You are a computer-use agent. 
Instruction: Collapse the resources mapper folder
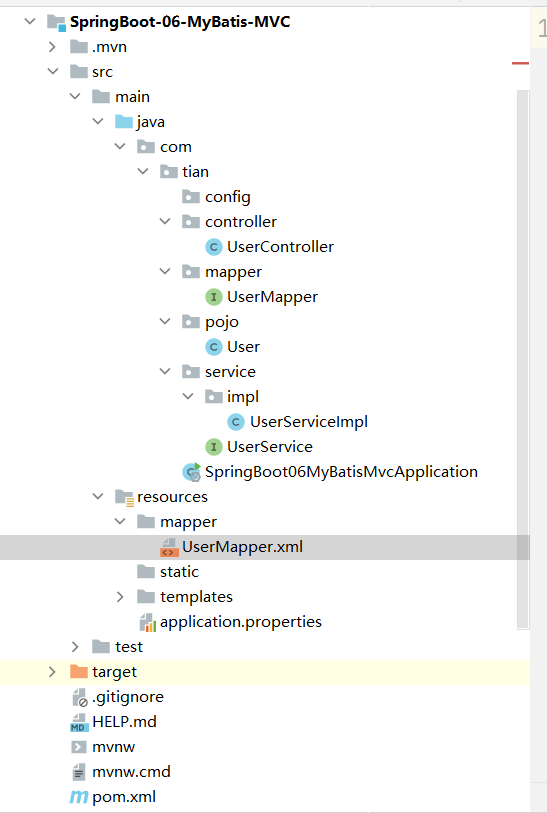tap(120, 521)
